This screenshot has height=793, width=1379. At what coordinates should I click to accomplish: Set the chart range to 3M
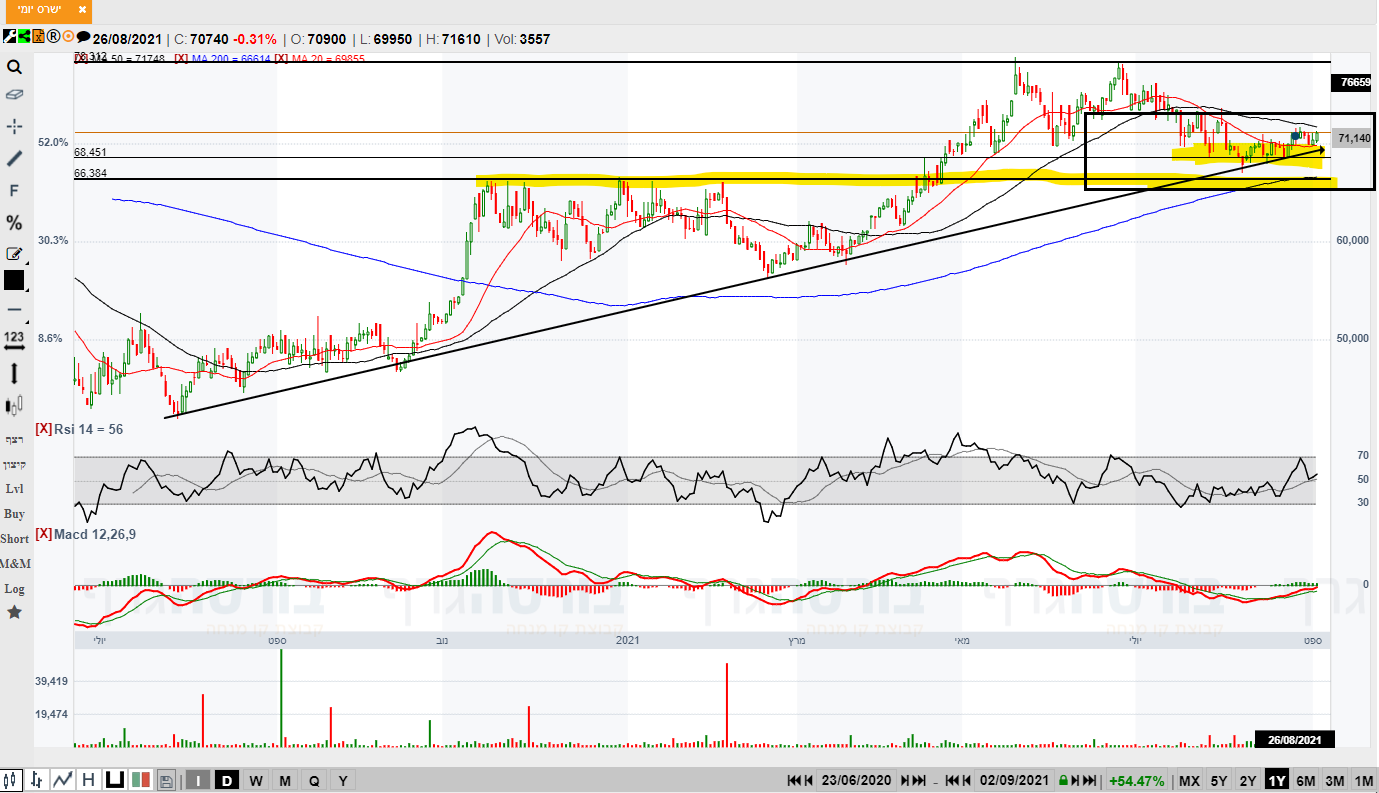1334,780
